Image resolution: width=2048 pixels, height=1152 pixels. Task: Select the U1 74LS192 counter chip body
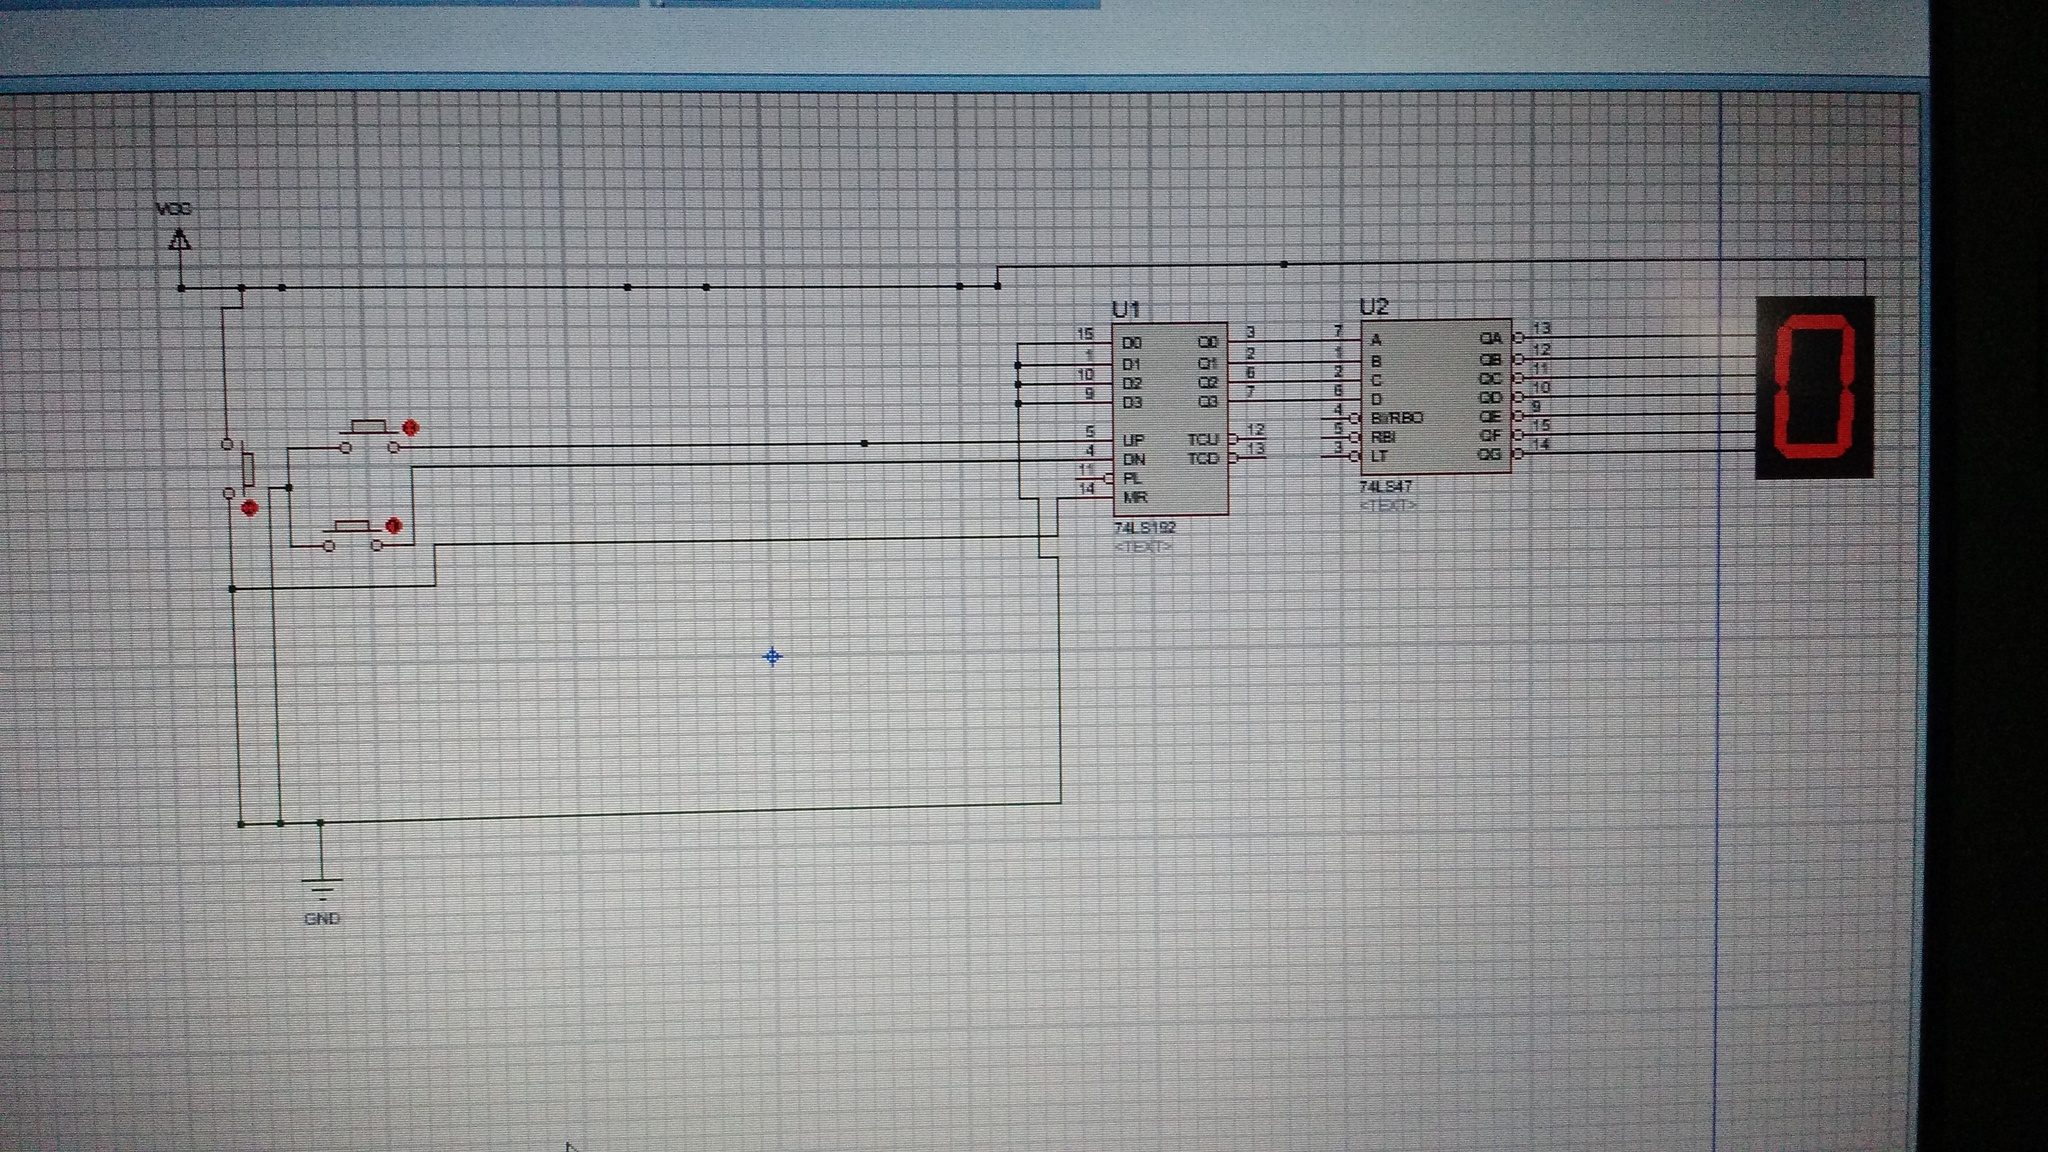coord(1170,418)
